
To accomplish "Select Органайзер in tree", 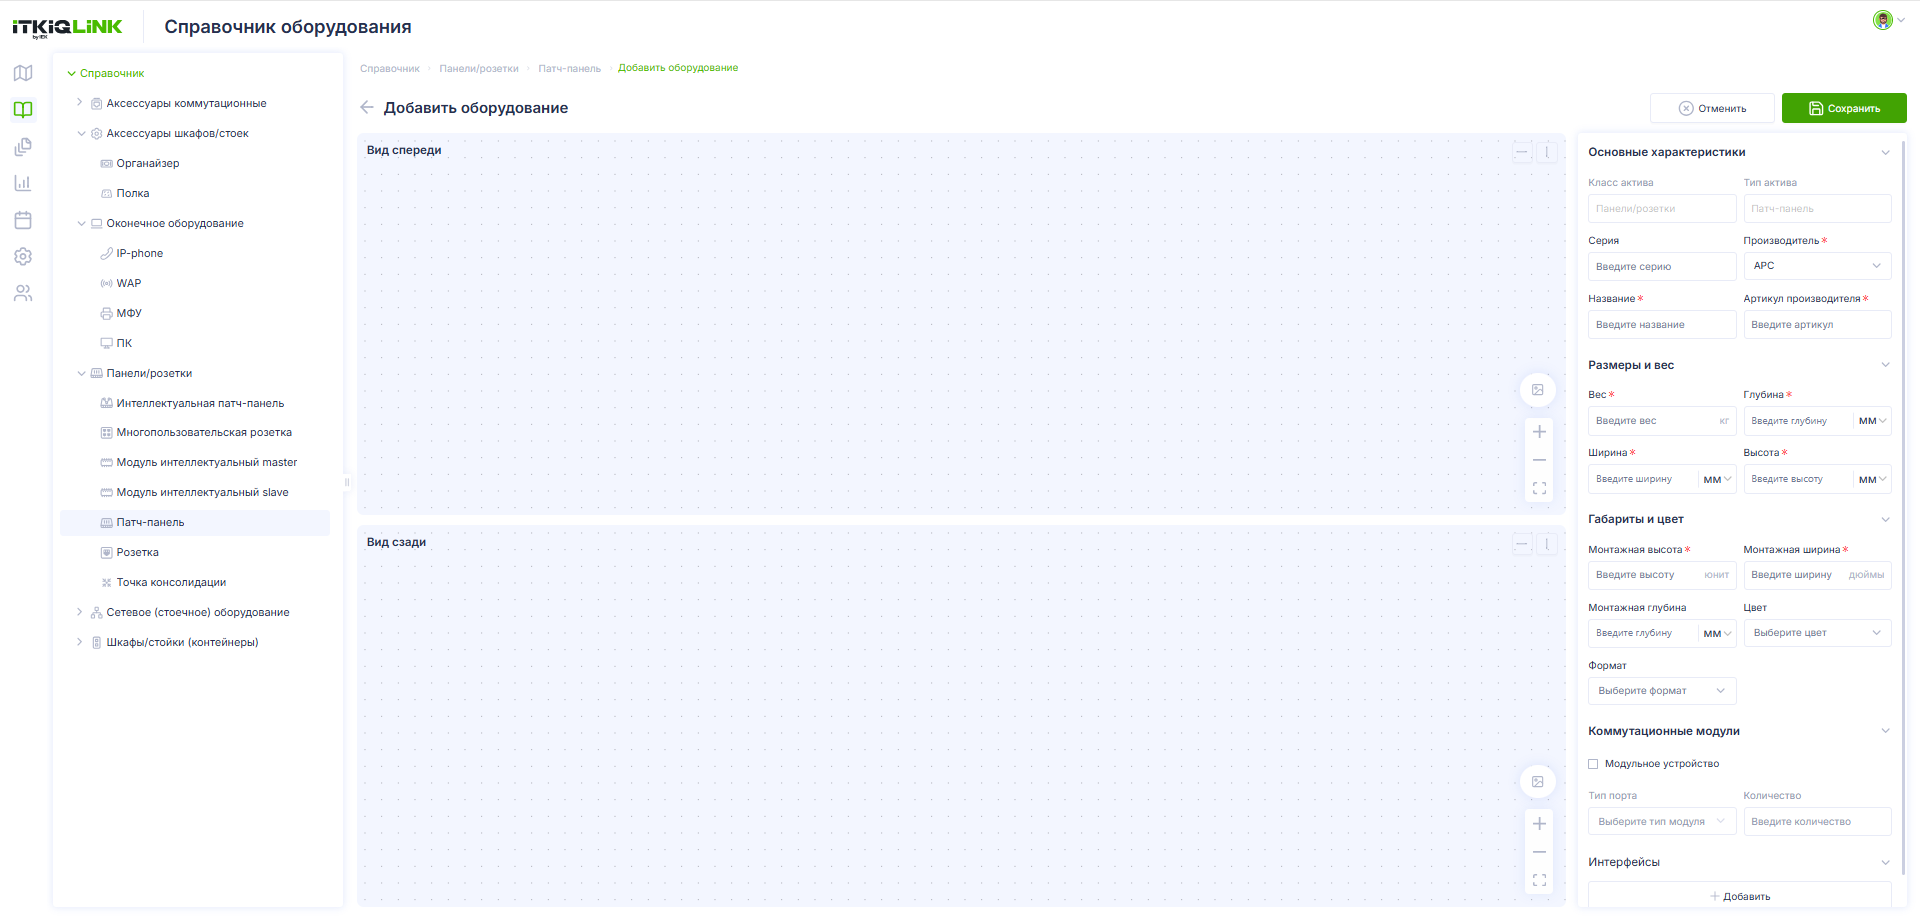I will tap(148, 163).
